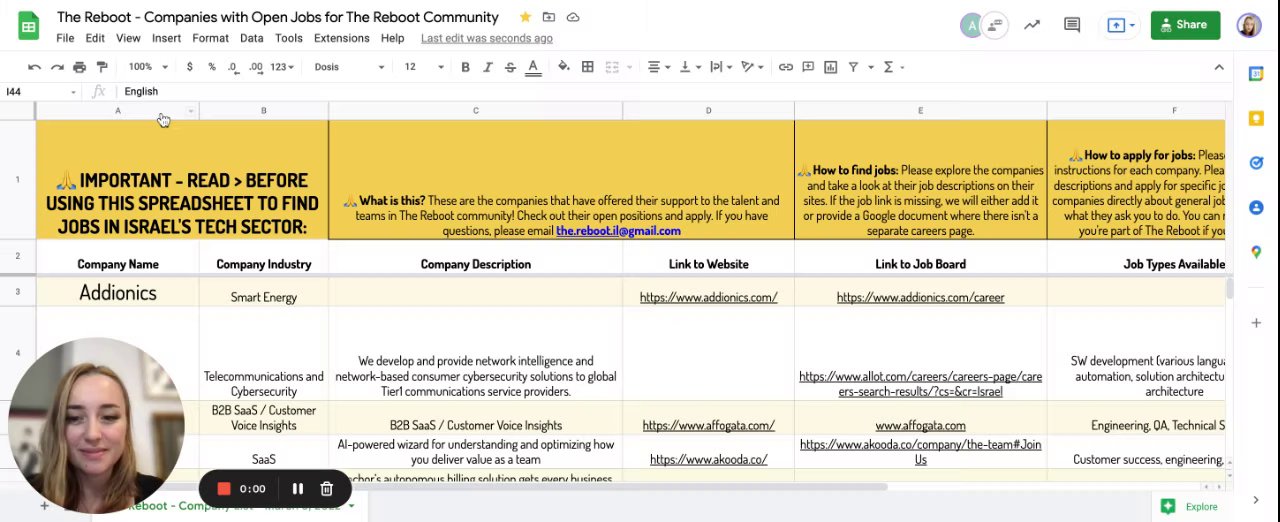This screenshot has height=522, width=1280.
Task: Click the Redo arrow in toolbar
Action: (x=57, y=67)
